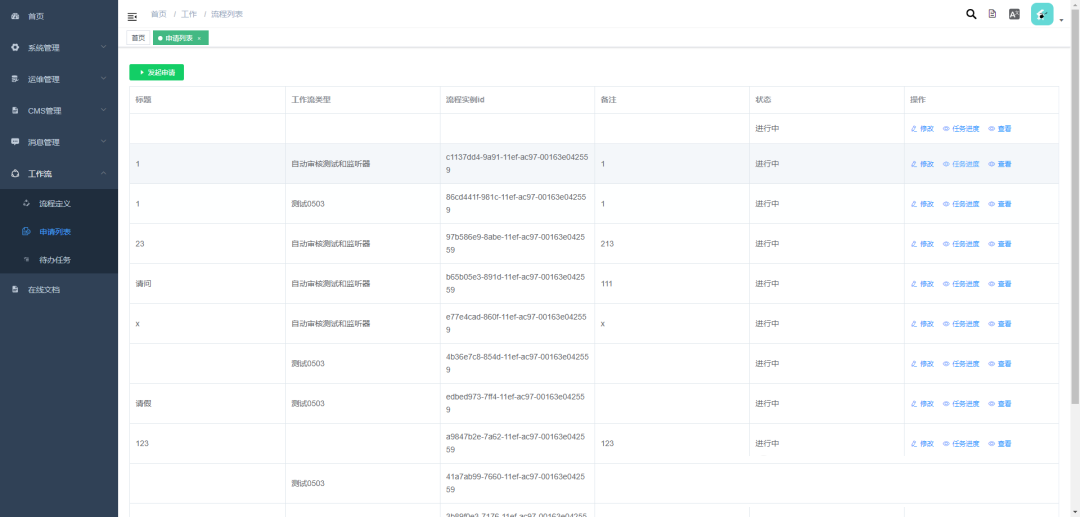This screenshot has width=1080, height=517.
Task: Toggle the sidebar collapse hamburger icon
Action: click(x=132, y=16)
